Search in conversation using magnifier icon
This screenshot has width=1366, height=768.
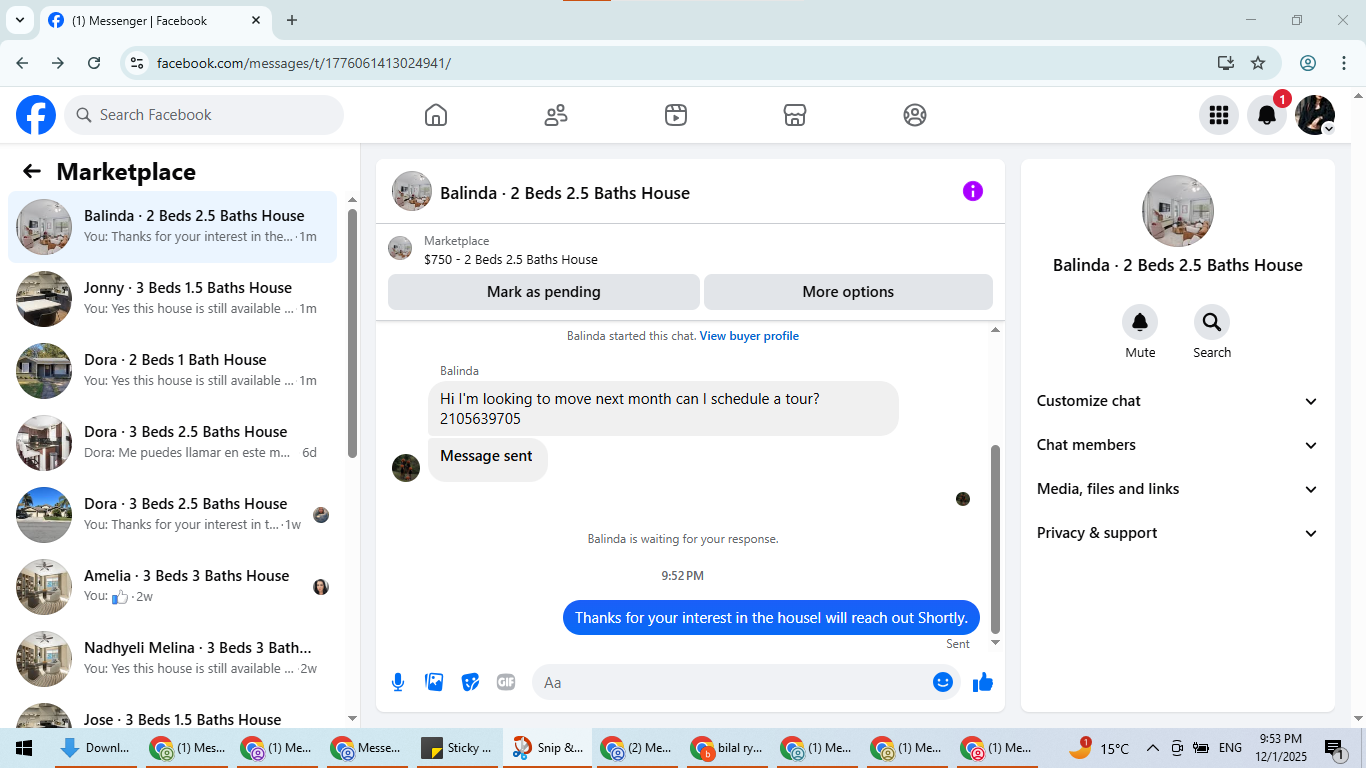click(1212, 322)
